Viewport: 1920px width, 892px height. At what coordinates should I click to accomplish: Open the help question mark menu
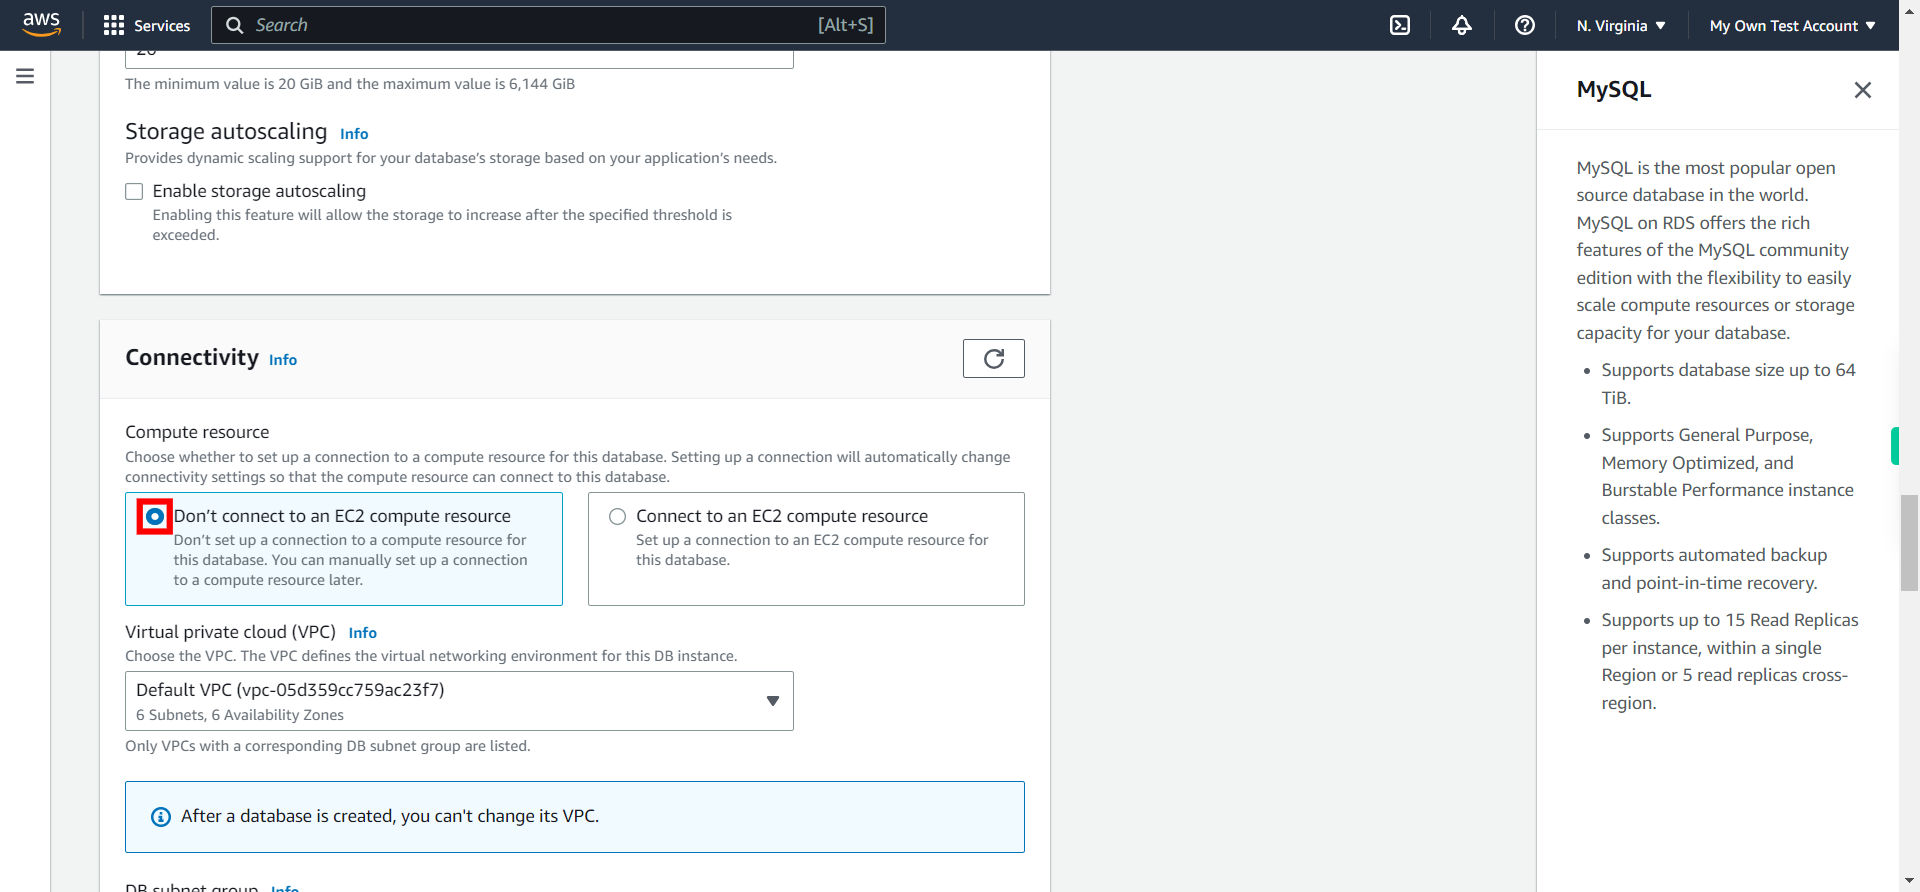point(1525,25)
